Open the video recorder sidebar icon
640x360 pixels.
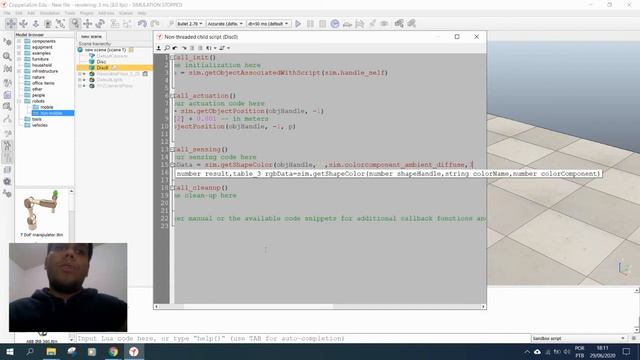[x=7, y=181]
